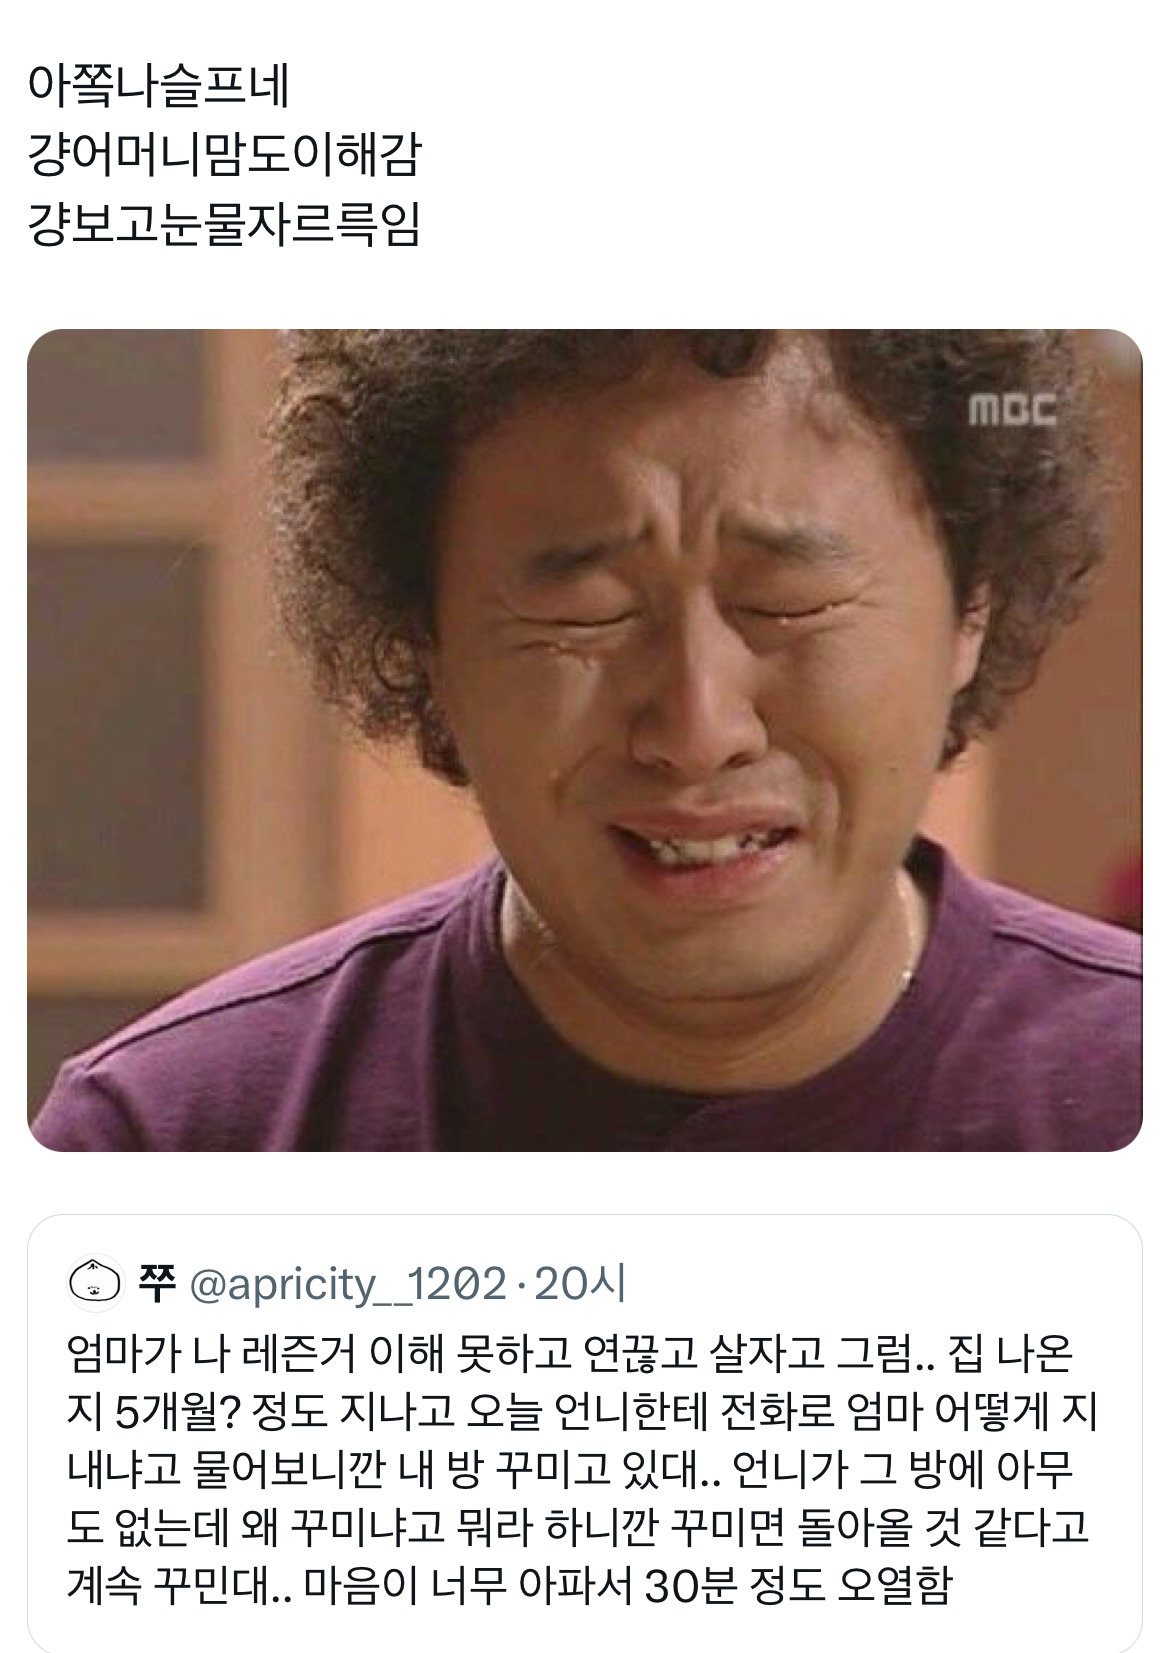Click quoted text line starting 도 없는데 왜
Viewport: 1170px width, 1653px height.
(x=576, y=1529)
